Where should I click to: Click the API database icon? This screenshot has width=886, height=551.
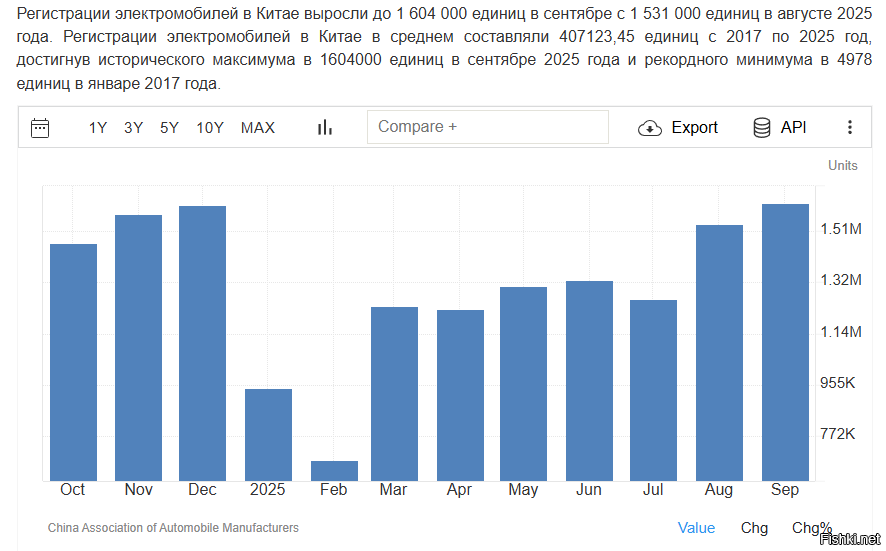(762, 128)
